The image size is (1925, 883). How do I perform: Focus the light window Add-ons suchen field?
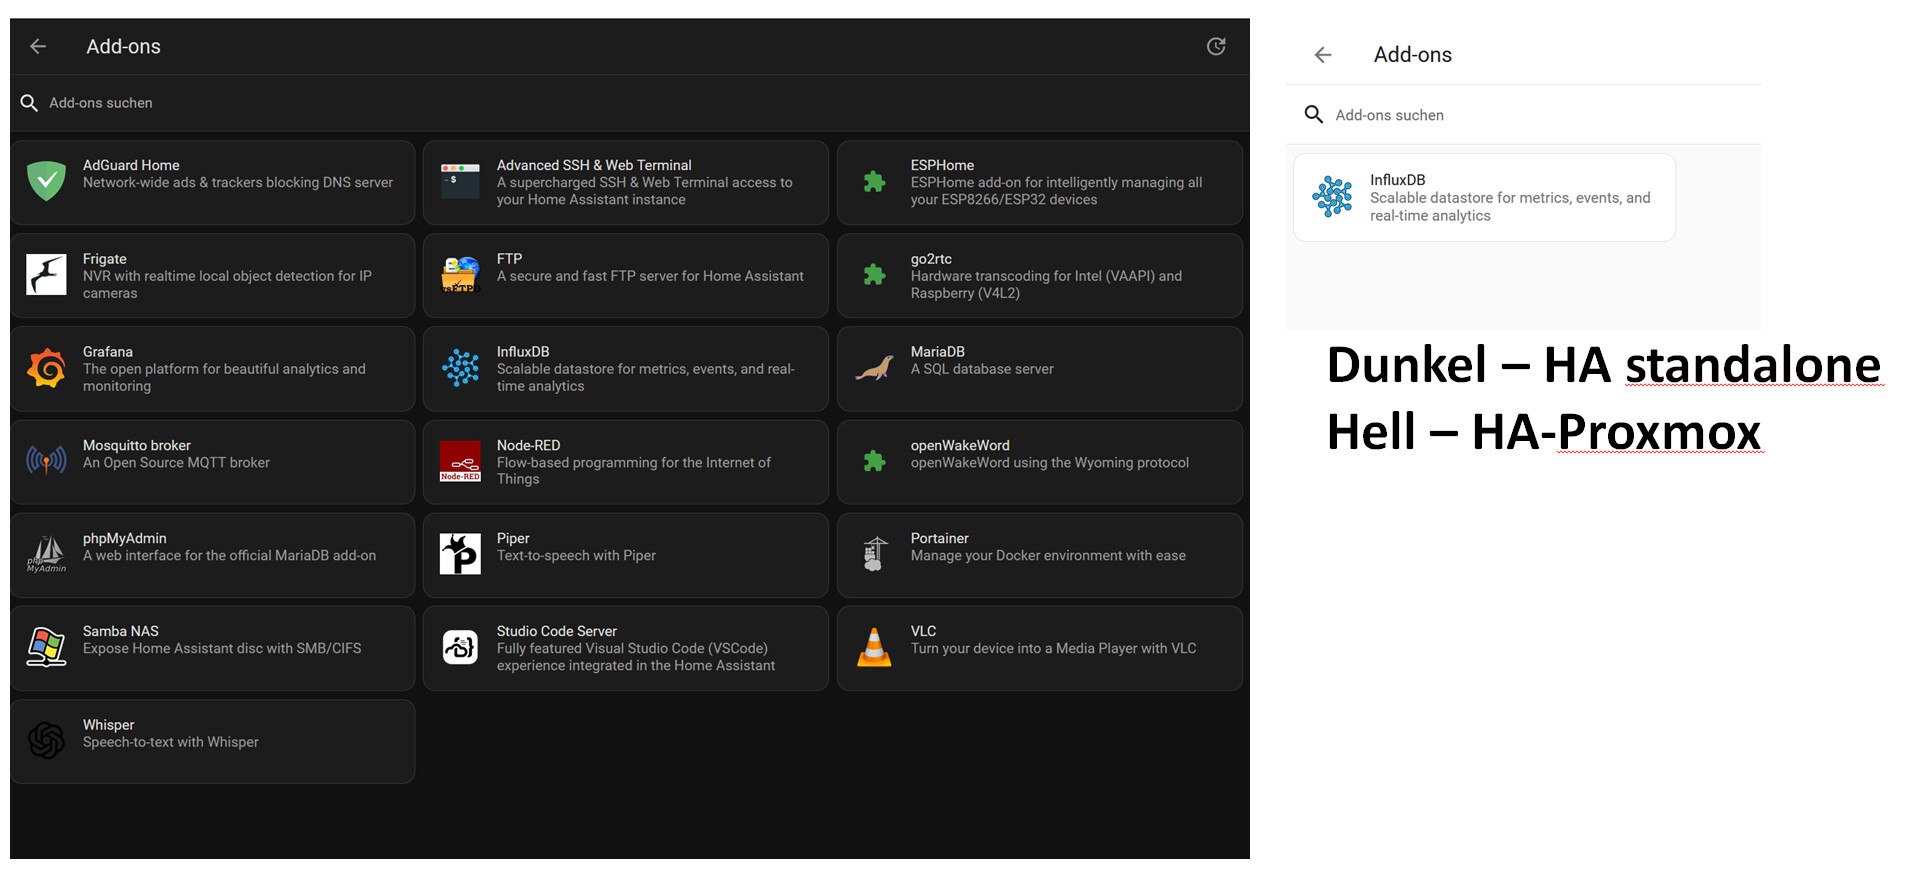click(1523, 115)
